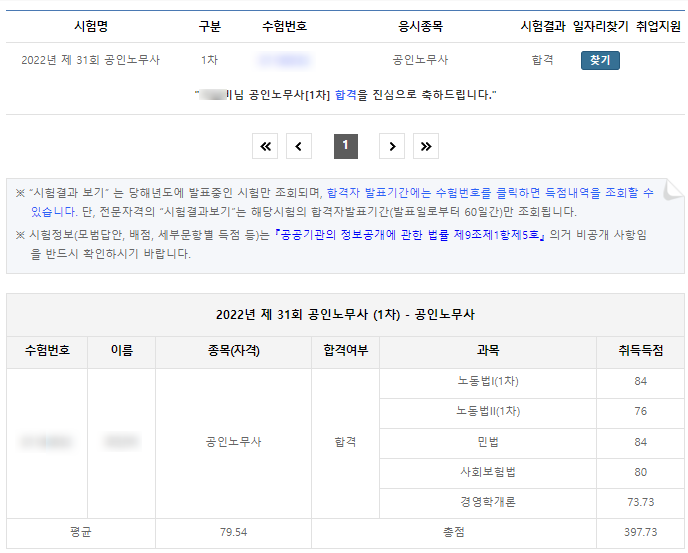688x553 pixels.
Task: Click the 취득득점 header
Action: point(641,350)
